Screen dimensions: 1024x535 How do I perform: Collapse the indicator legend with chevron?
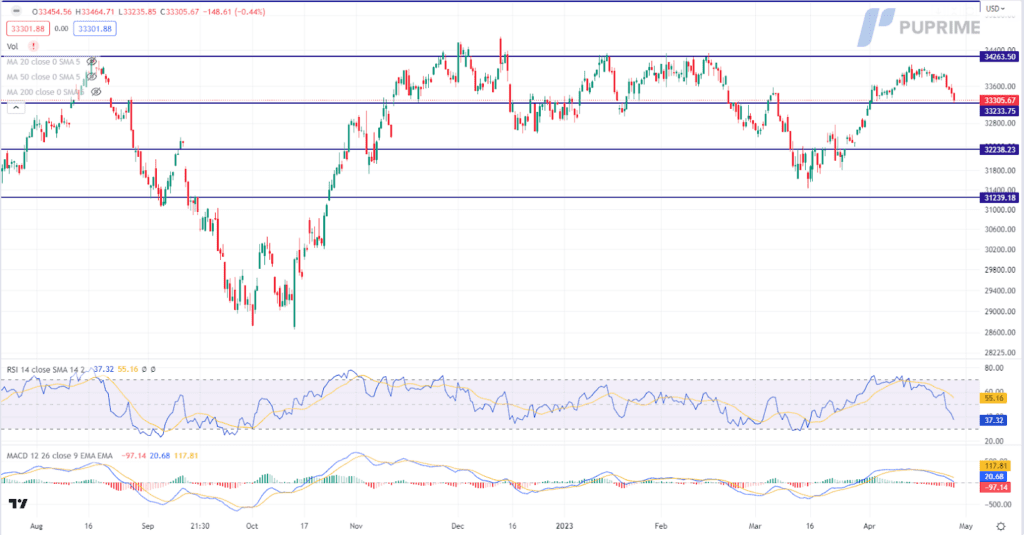click(x=16, y=107)
